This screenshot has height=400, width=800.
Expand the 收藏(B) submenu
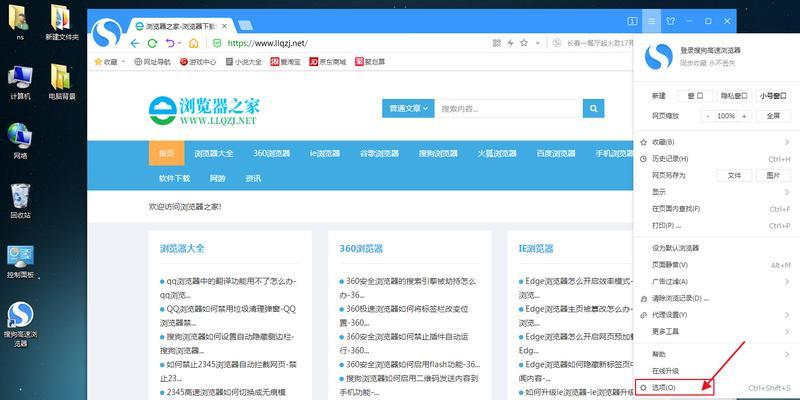[x=716, y=142]
